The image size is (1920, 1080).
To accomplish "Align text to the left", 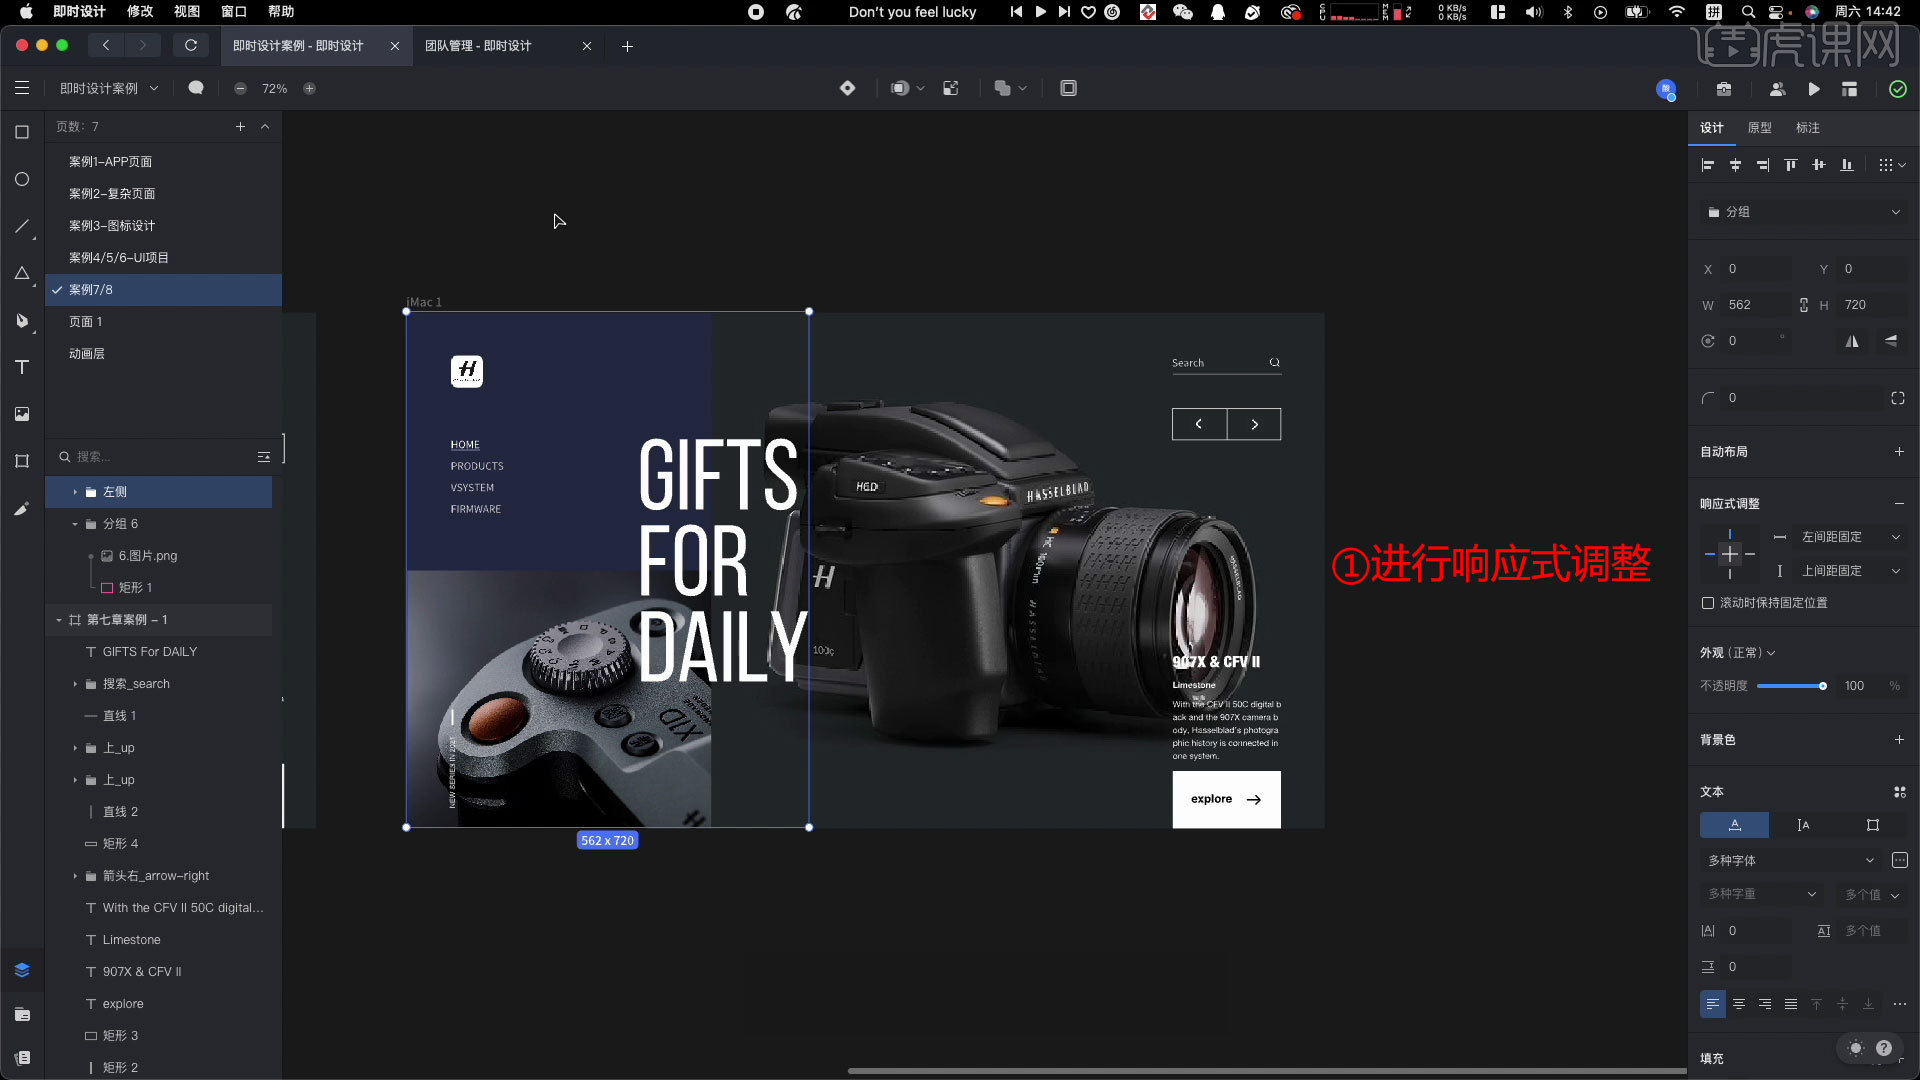I will [1713, 1004].
